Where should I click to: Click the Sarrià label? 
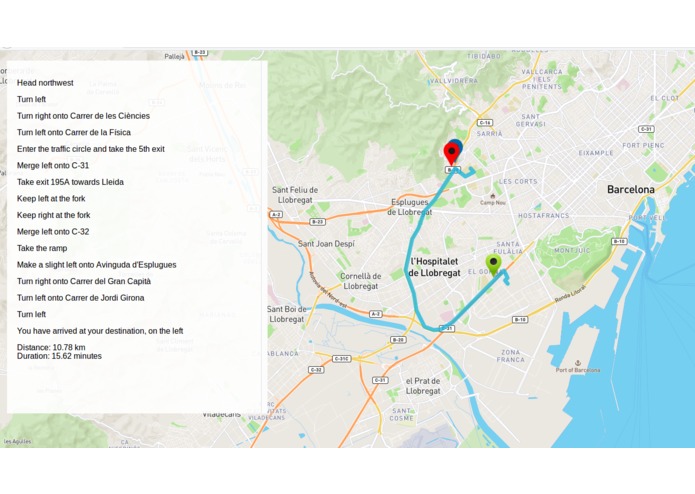pyautogui.click(x=490, y=133)
